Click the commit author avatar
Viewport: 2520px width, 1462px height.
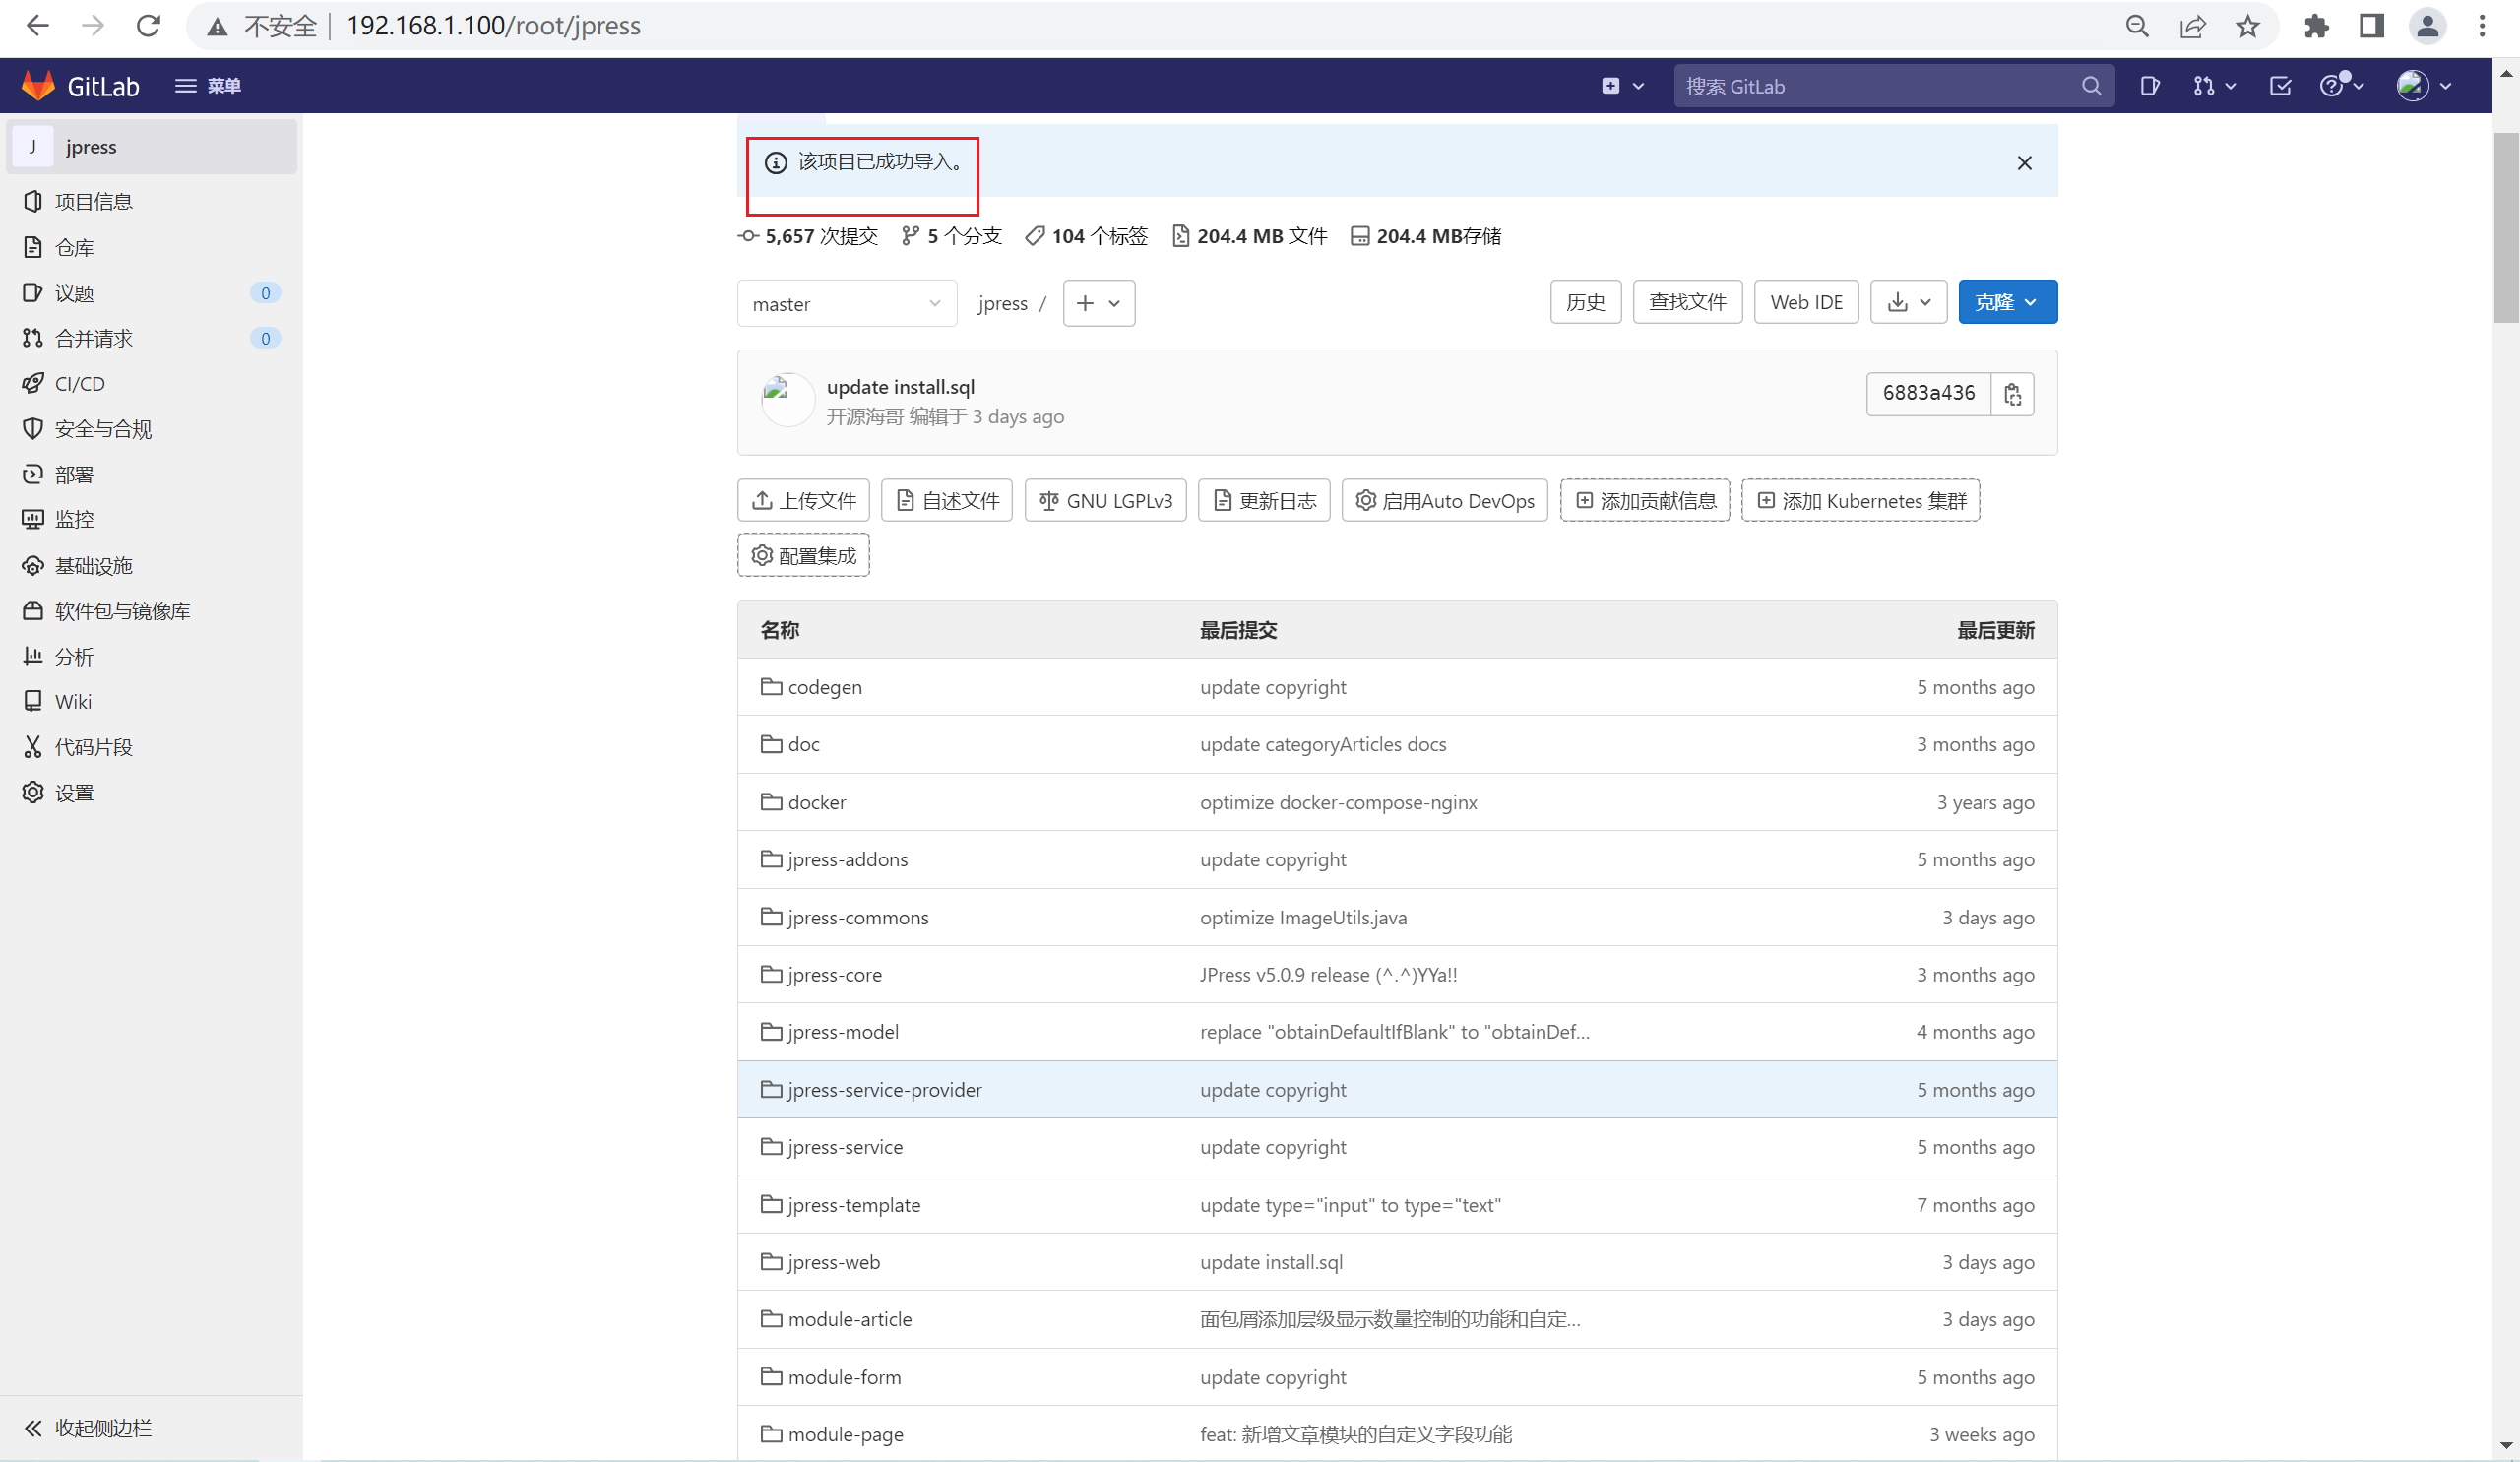coord(788,400)
